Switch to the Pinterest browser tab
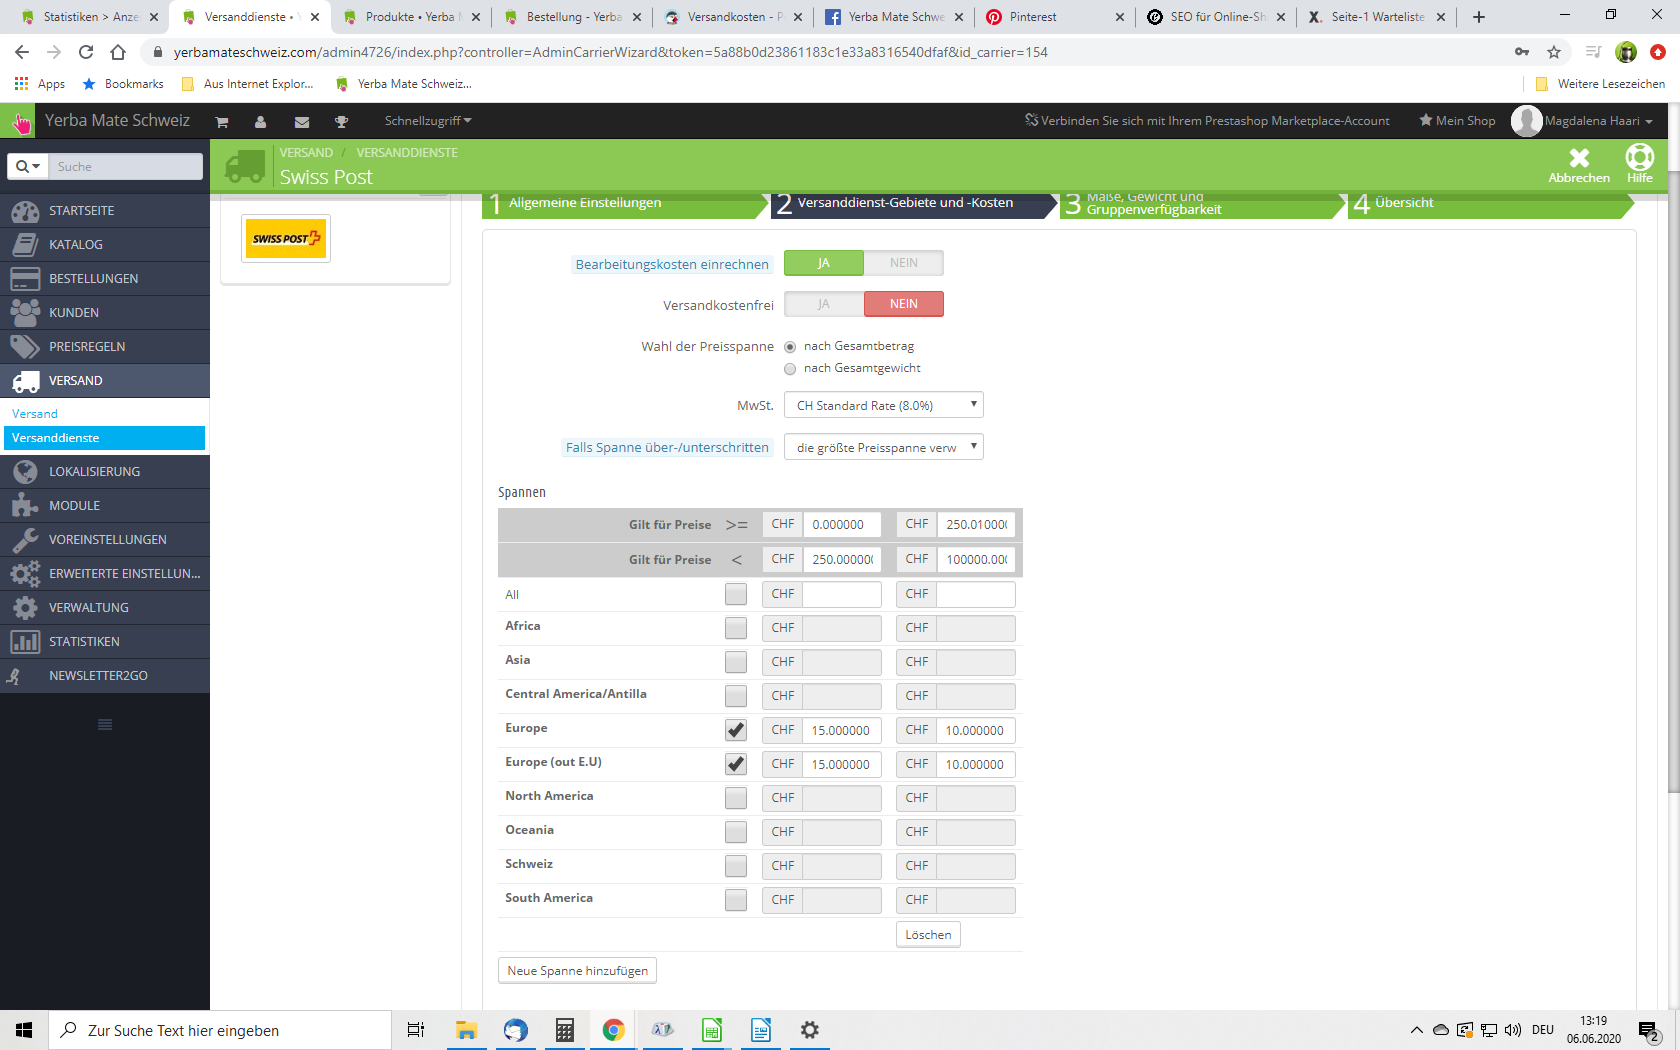 tap(1054, 17)
